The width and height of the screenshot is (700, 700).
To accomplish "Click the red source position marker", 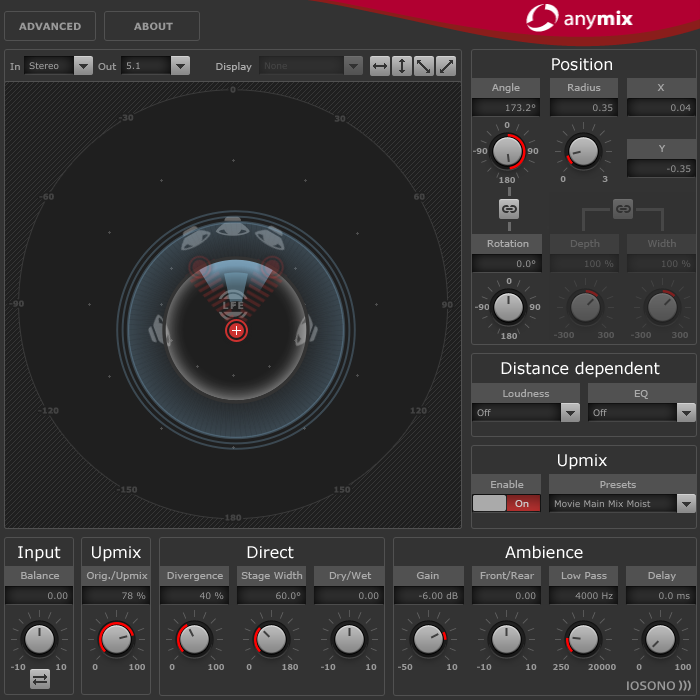I will click(236, 330).
